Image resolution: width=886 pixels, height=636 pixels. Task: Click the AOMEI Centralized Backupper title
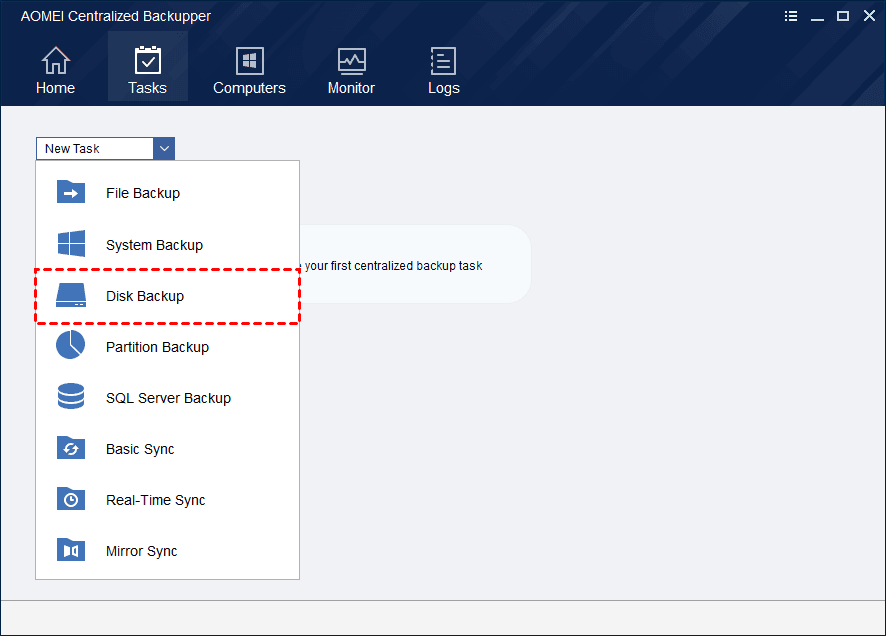click(x=116, y=16)
